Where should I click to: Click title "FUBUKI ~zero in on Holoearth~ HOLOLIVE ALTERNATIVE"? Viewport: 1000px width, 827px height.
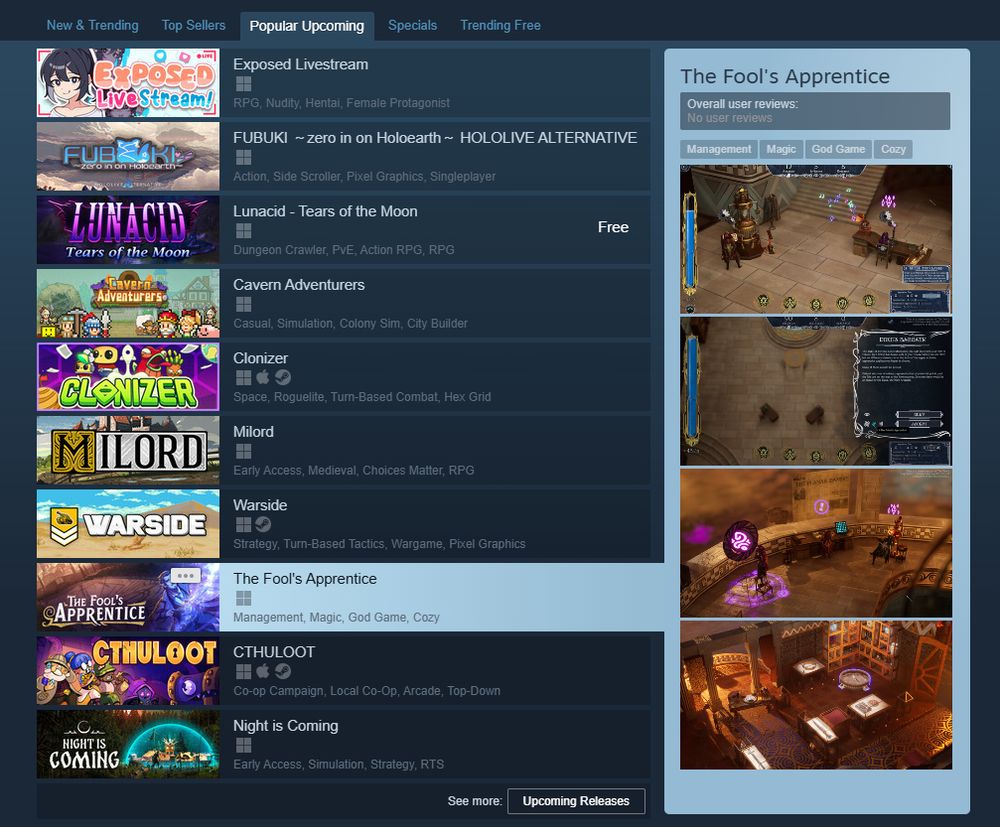tap(435, 138)
